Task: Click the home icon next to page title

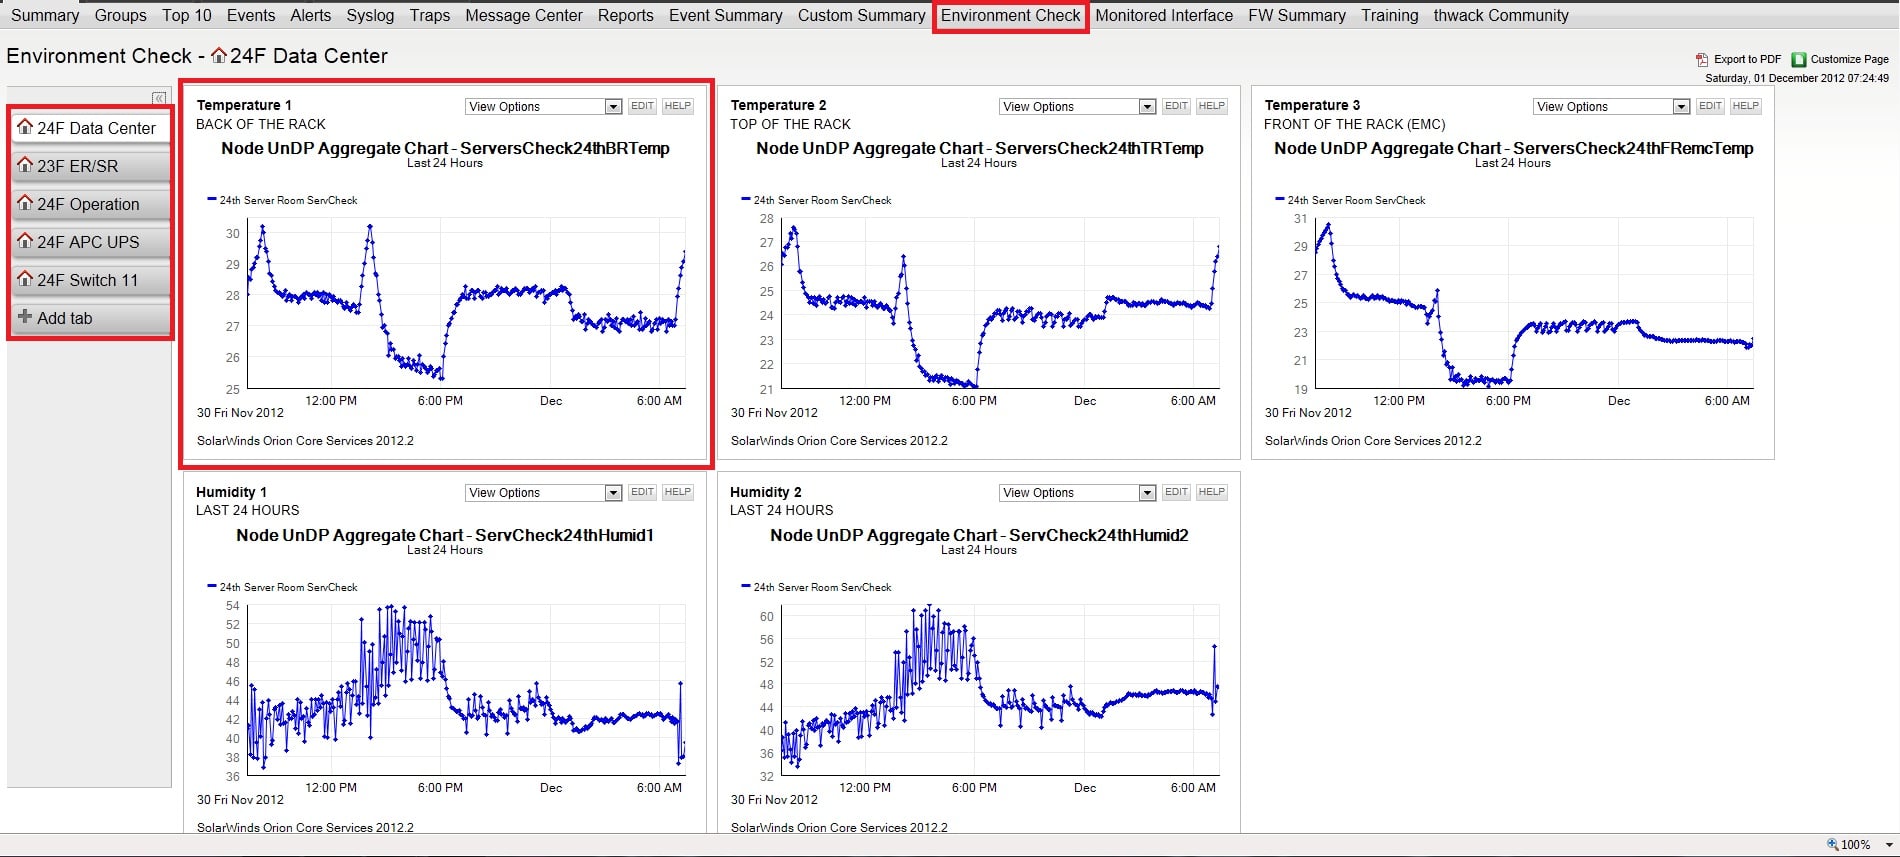Action: [219, 56]
